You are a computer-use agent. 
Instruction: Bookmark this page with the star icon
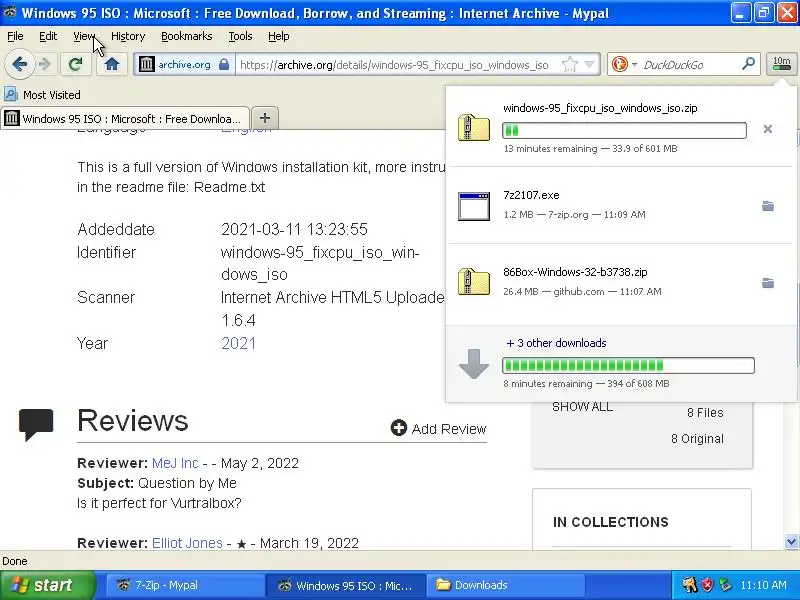[569, 64]
